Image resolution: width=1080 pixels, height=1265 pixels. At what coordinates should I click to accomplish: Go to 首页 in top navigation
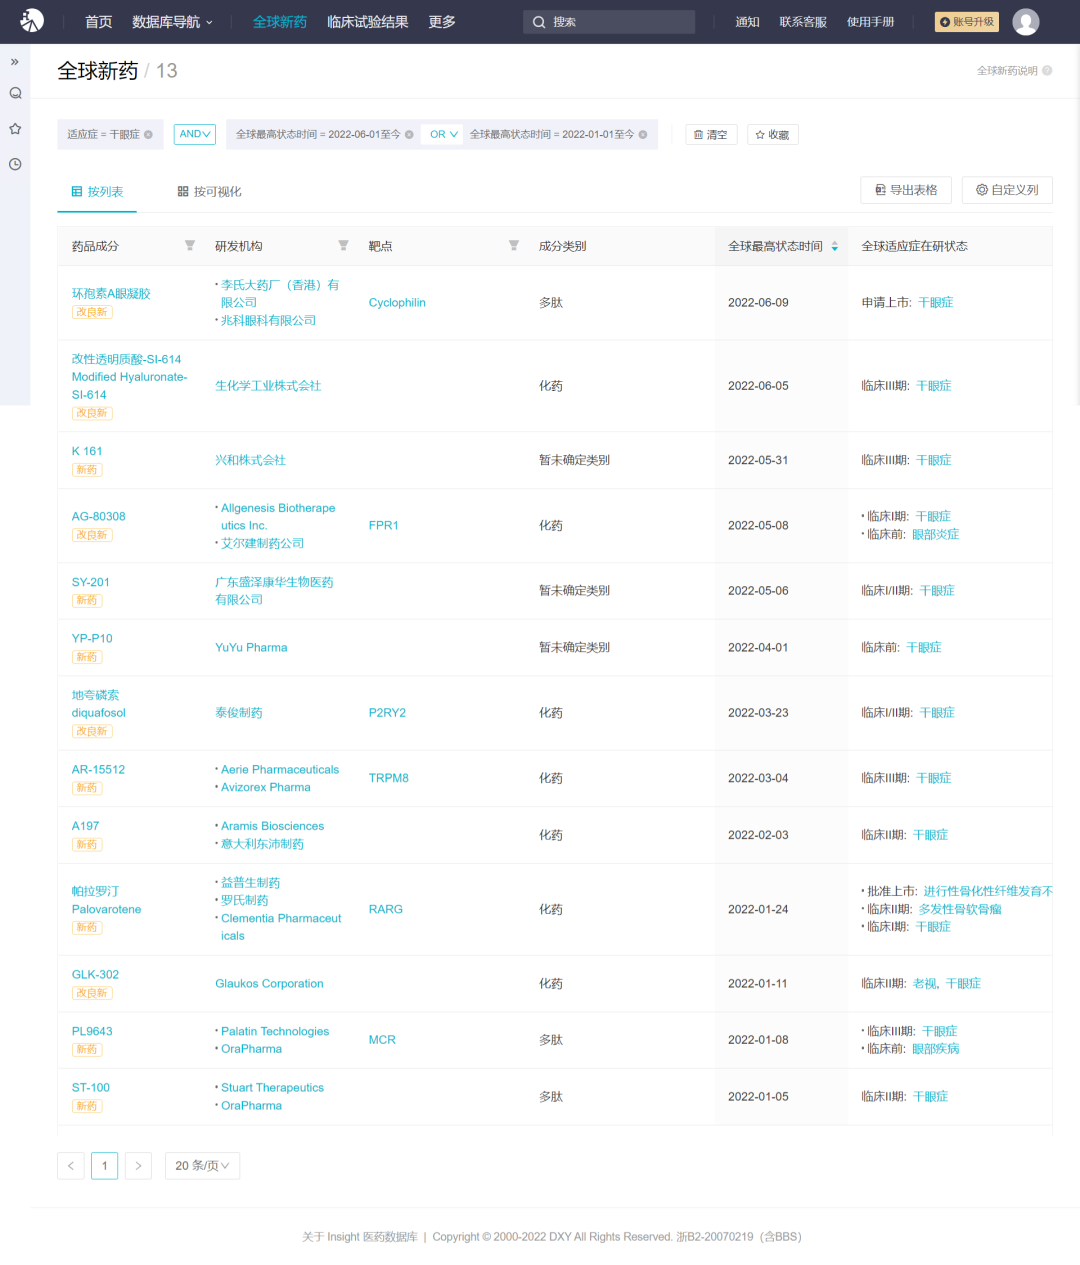click(x=98, y=22)
